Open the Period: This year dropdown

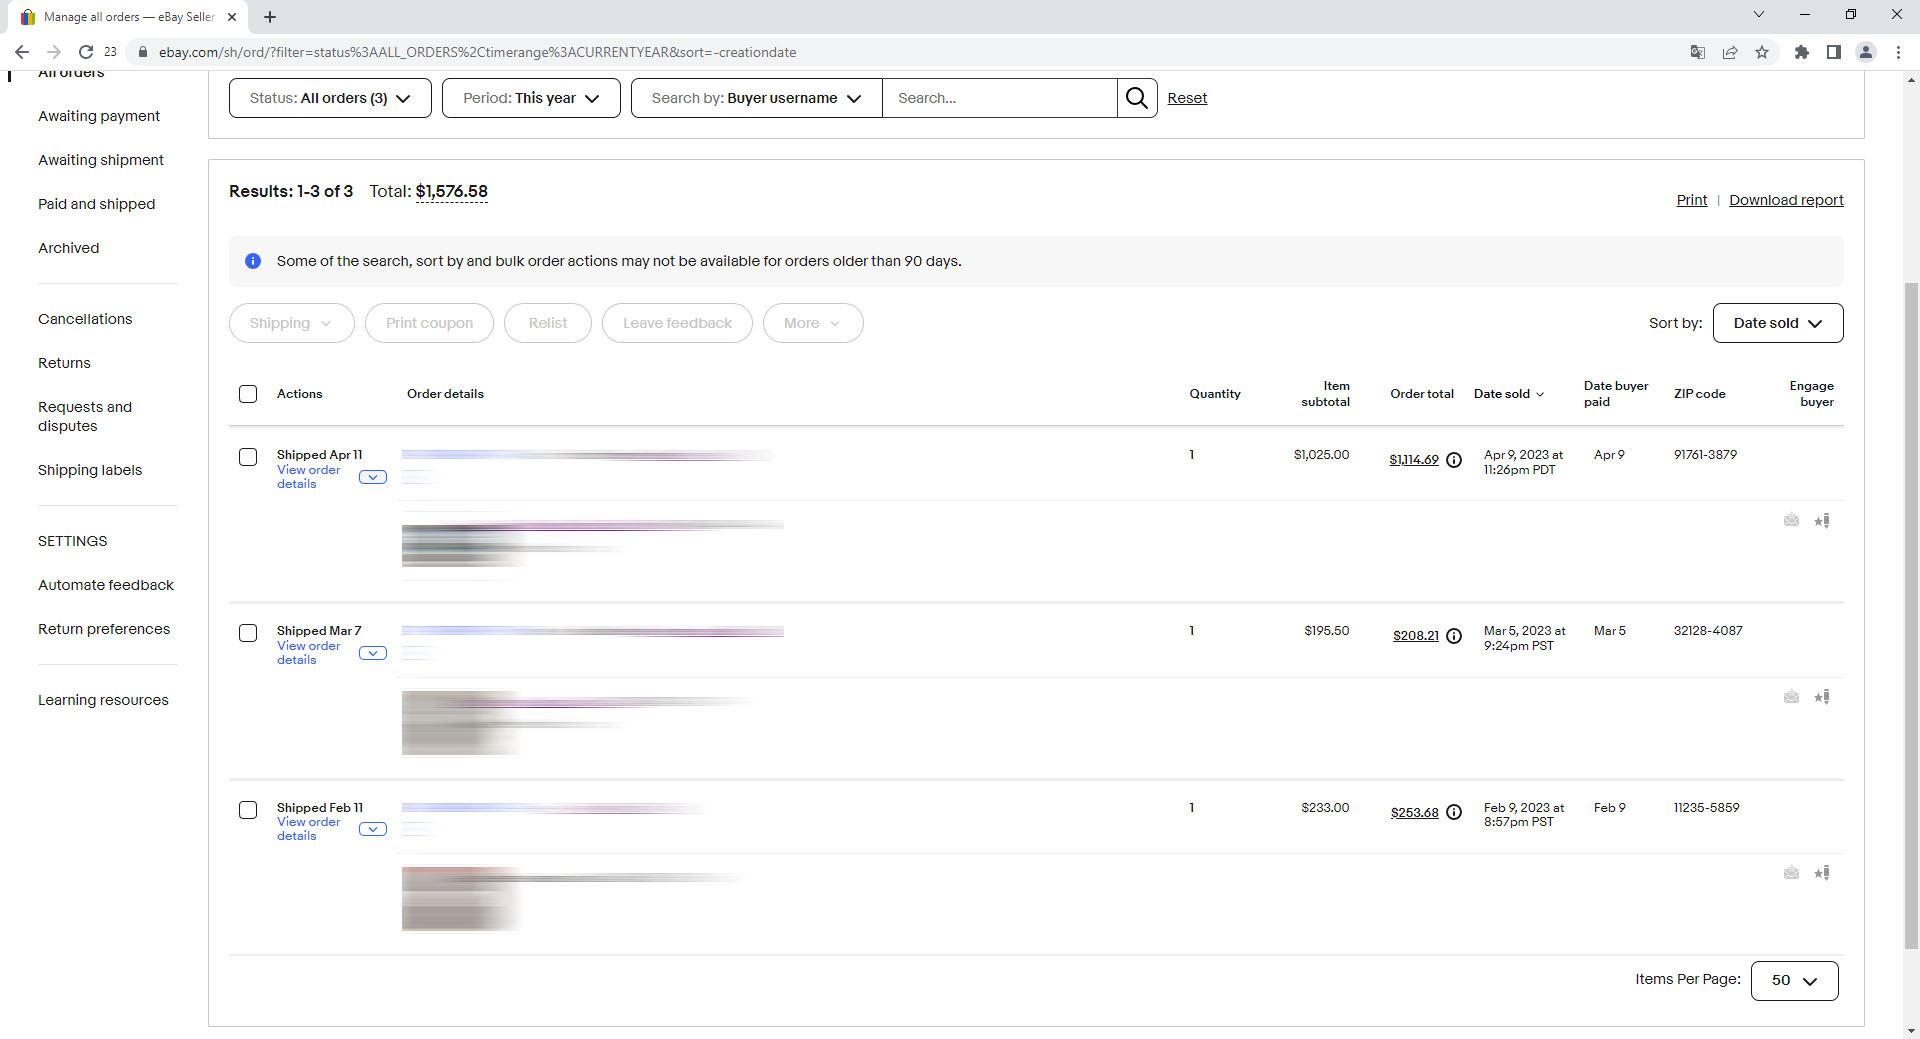tap(531, 98)
